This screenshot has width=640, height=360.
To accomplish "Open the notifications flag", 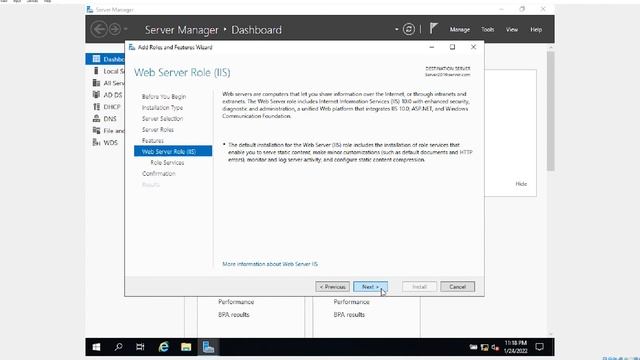I will point(433,29).
